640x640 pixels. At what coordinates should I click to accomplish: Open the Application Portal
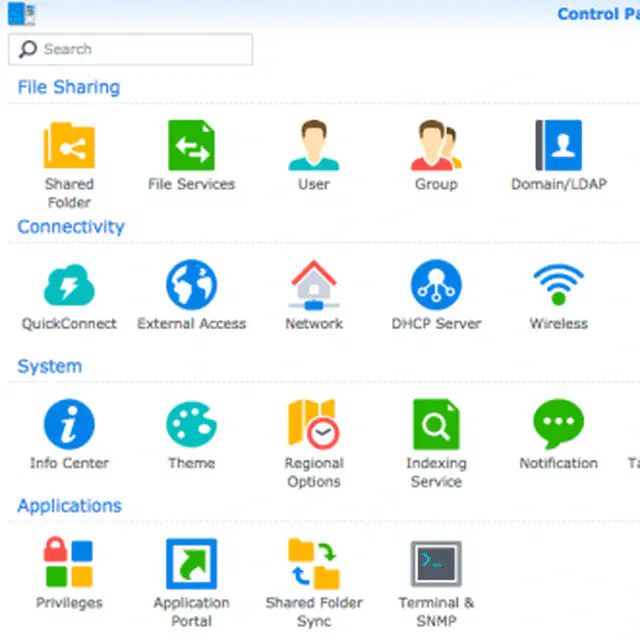tap(191, 565)
